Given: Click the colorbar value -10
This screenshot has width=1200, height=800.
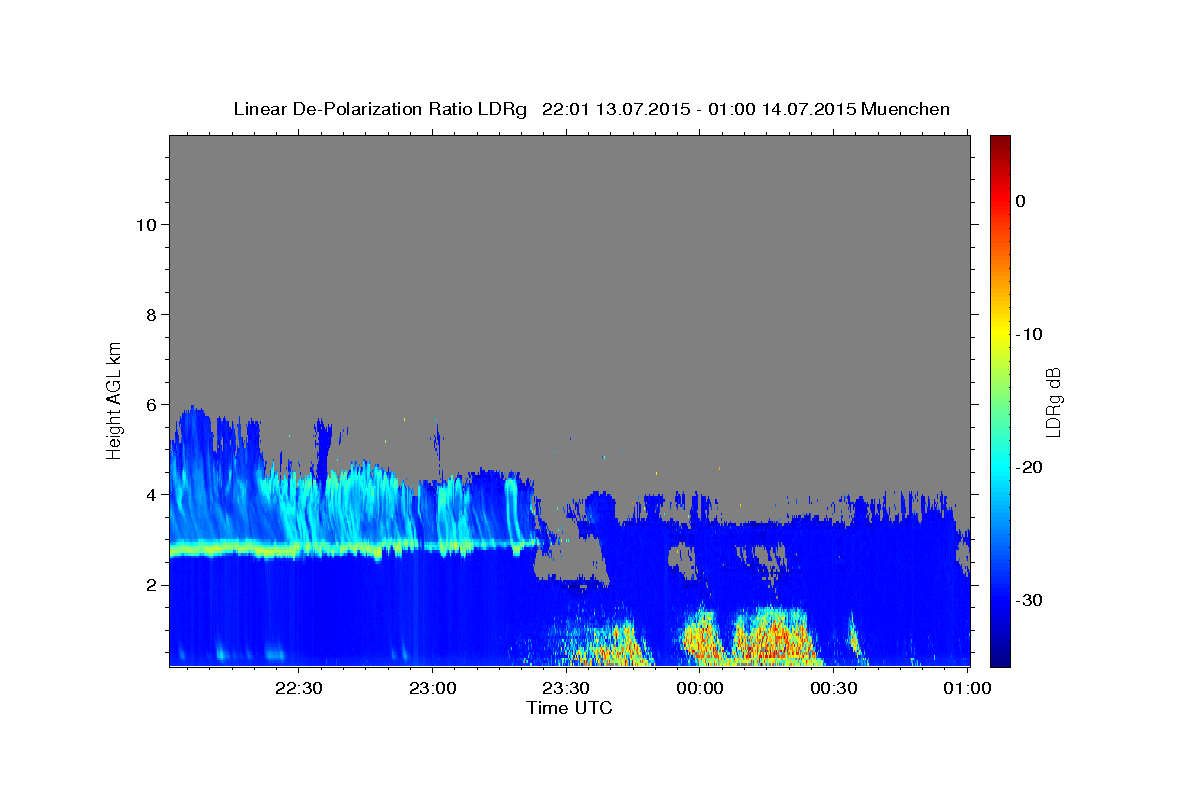Looking at the screenshot, I should (1029, 334).
